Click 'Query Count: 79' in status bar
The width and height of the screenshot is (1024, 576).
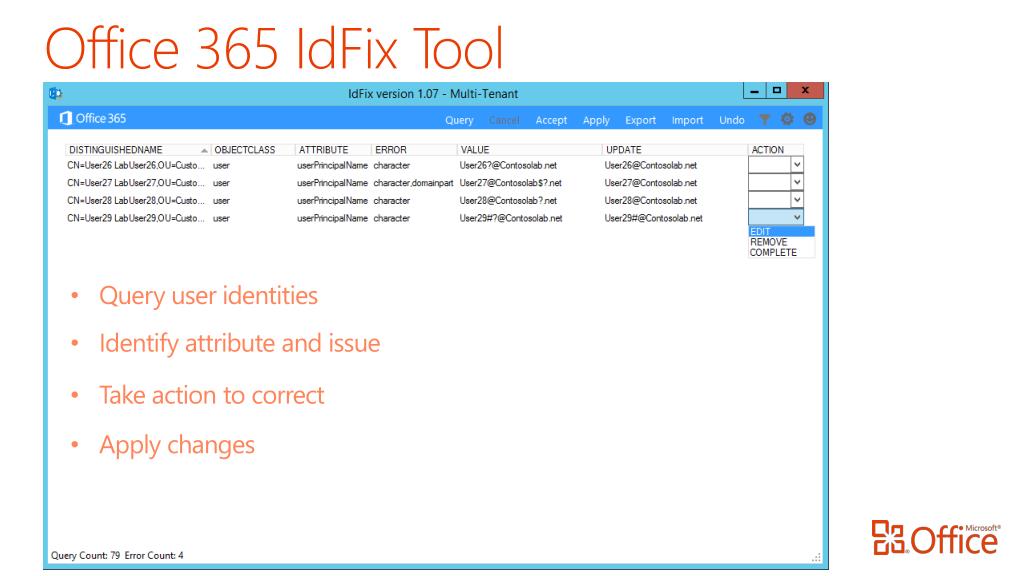86,555
